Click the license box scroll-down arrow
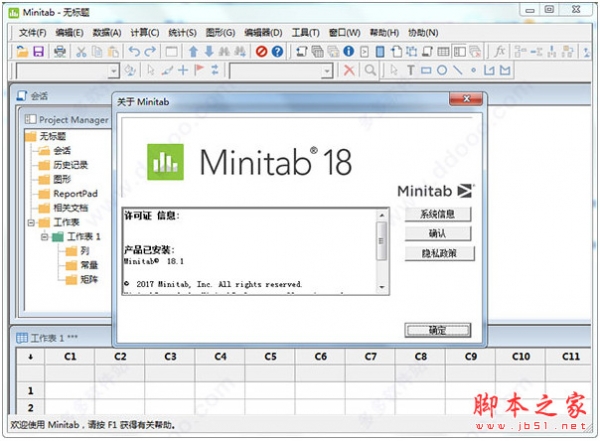The width and height of the screenshot is (600, 441). [x=381, y=287]
